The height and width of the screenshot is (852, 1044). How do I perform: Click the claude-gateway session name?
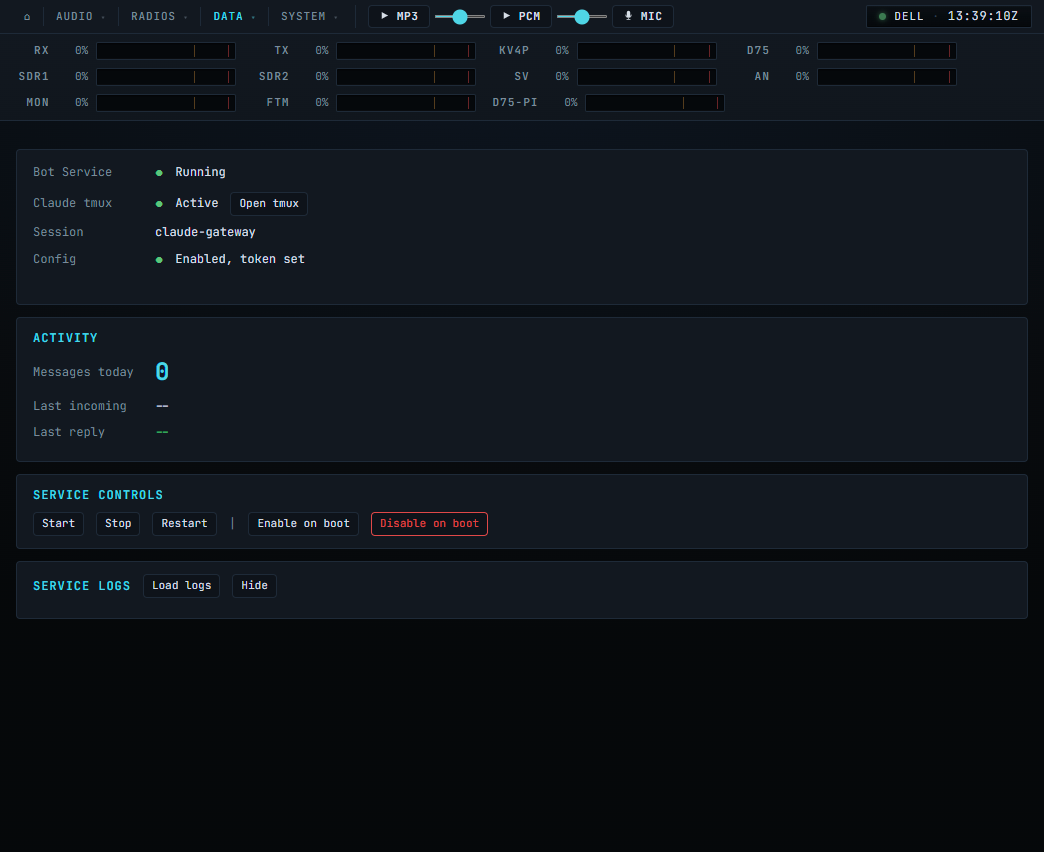(205, 232)
